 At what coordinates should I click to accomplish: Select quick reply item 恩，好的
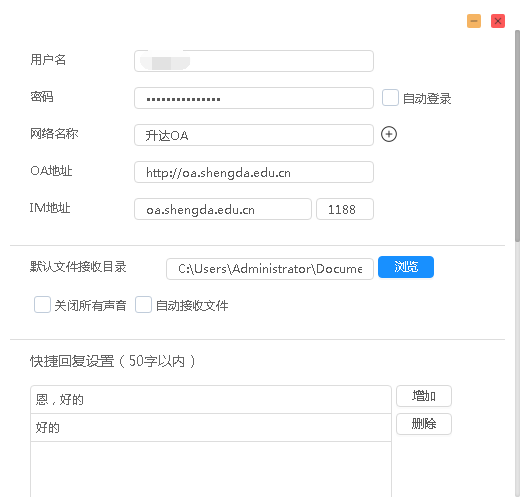tap(211, 400)
